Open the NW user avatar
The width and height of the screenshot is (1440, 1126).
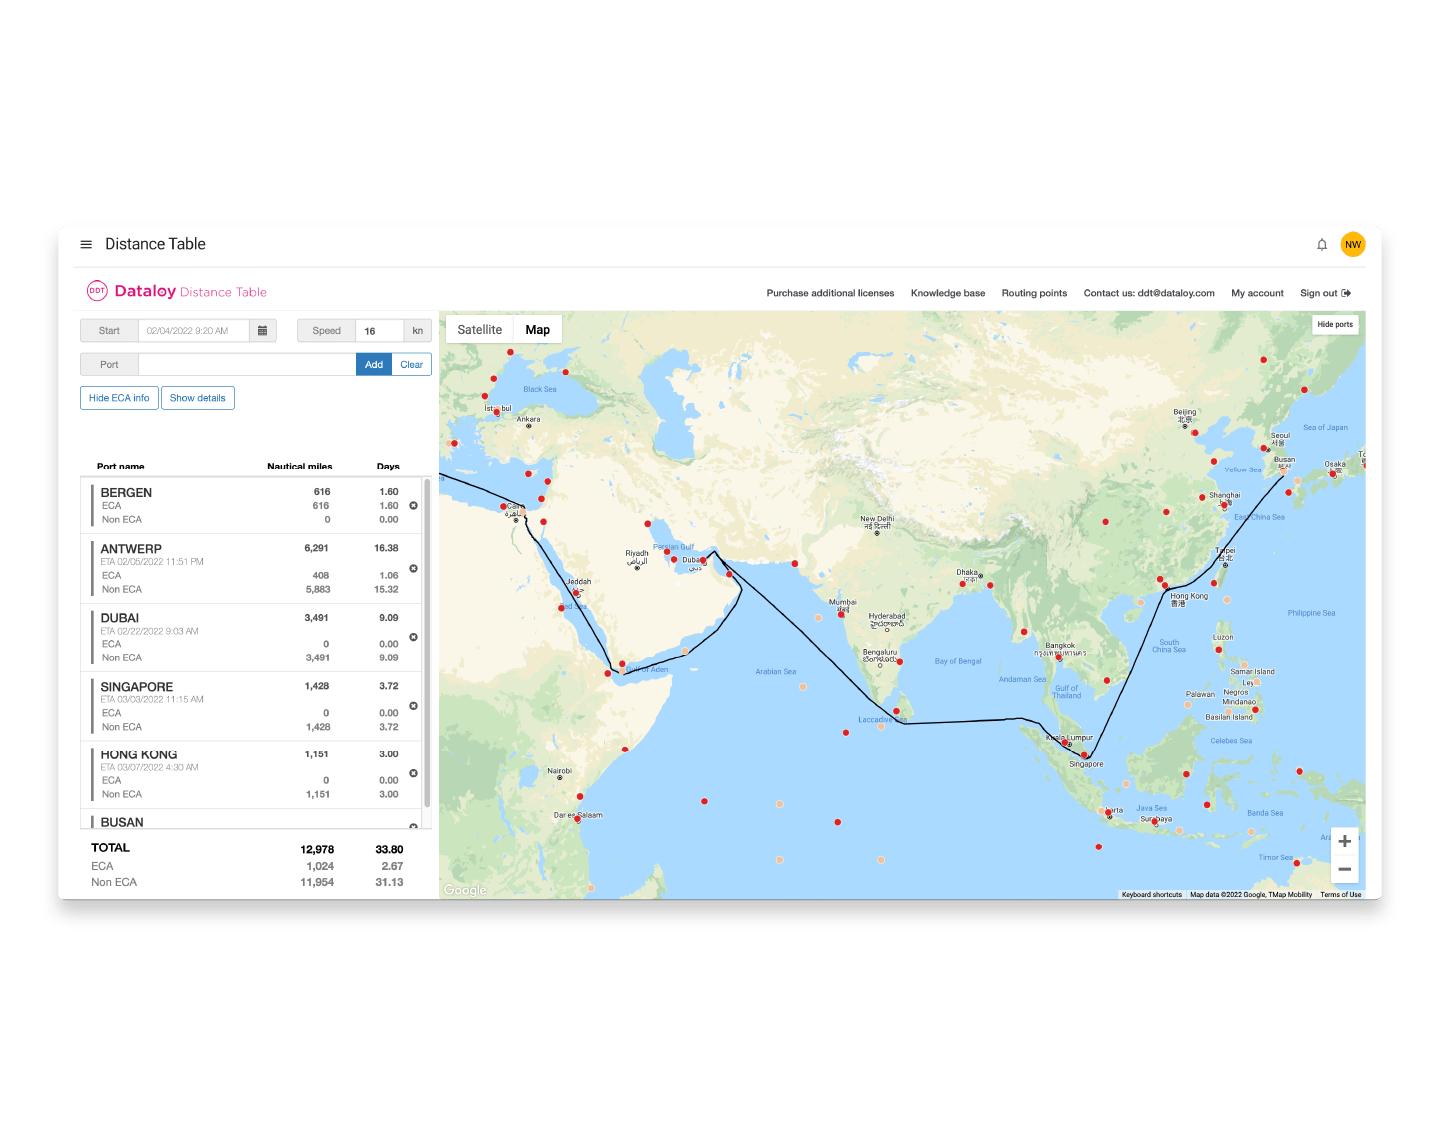1353,244
